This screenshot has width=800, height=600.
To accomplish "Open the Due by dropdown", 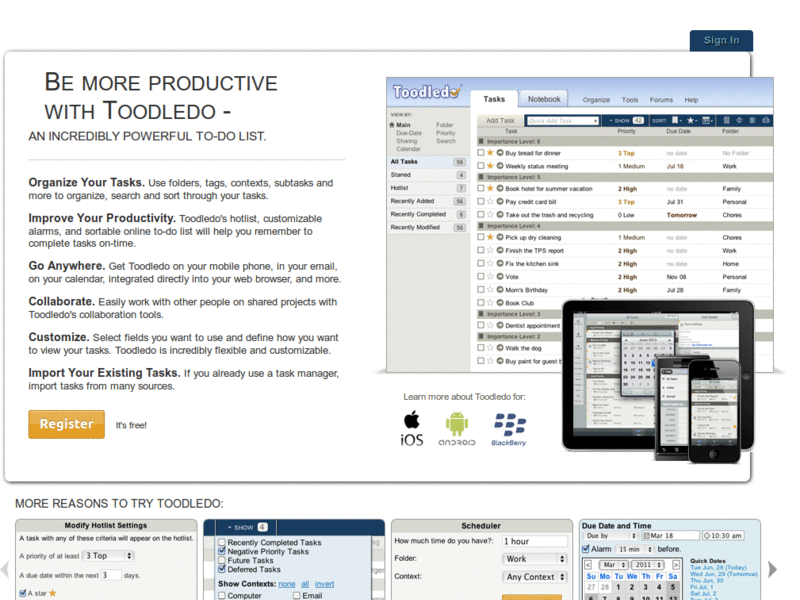I will (610, 536).
